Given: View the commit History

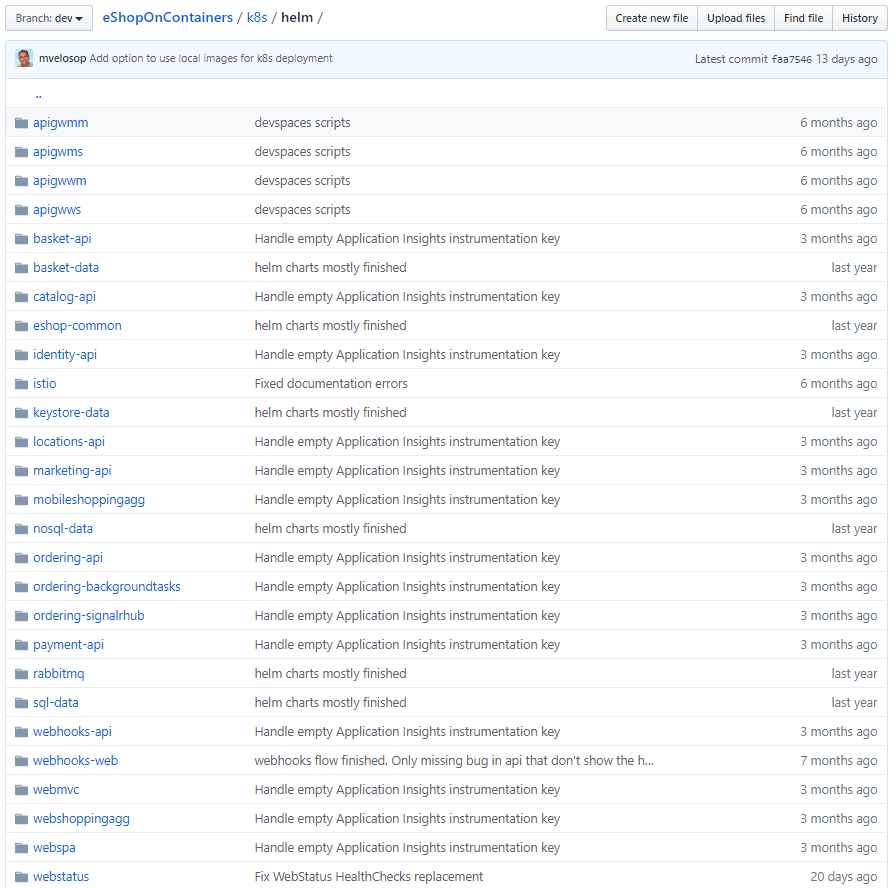Looking at the screenshot, I should [x=859, y=18].
